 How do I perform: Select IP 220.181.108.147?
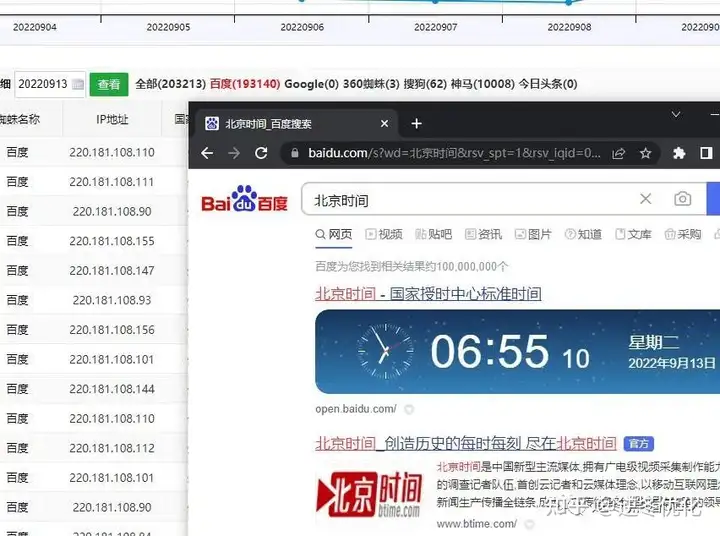click(112, 271)
